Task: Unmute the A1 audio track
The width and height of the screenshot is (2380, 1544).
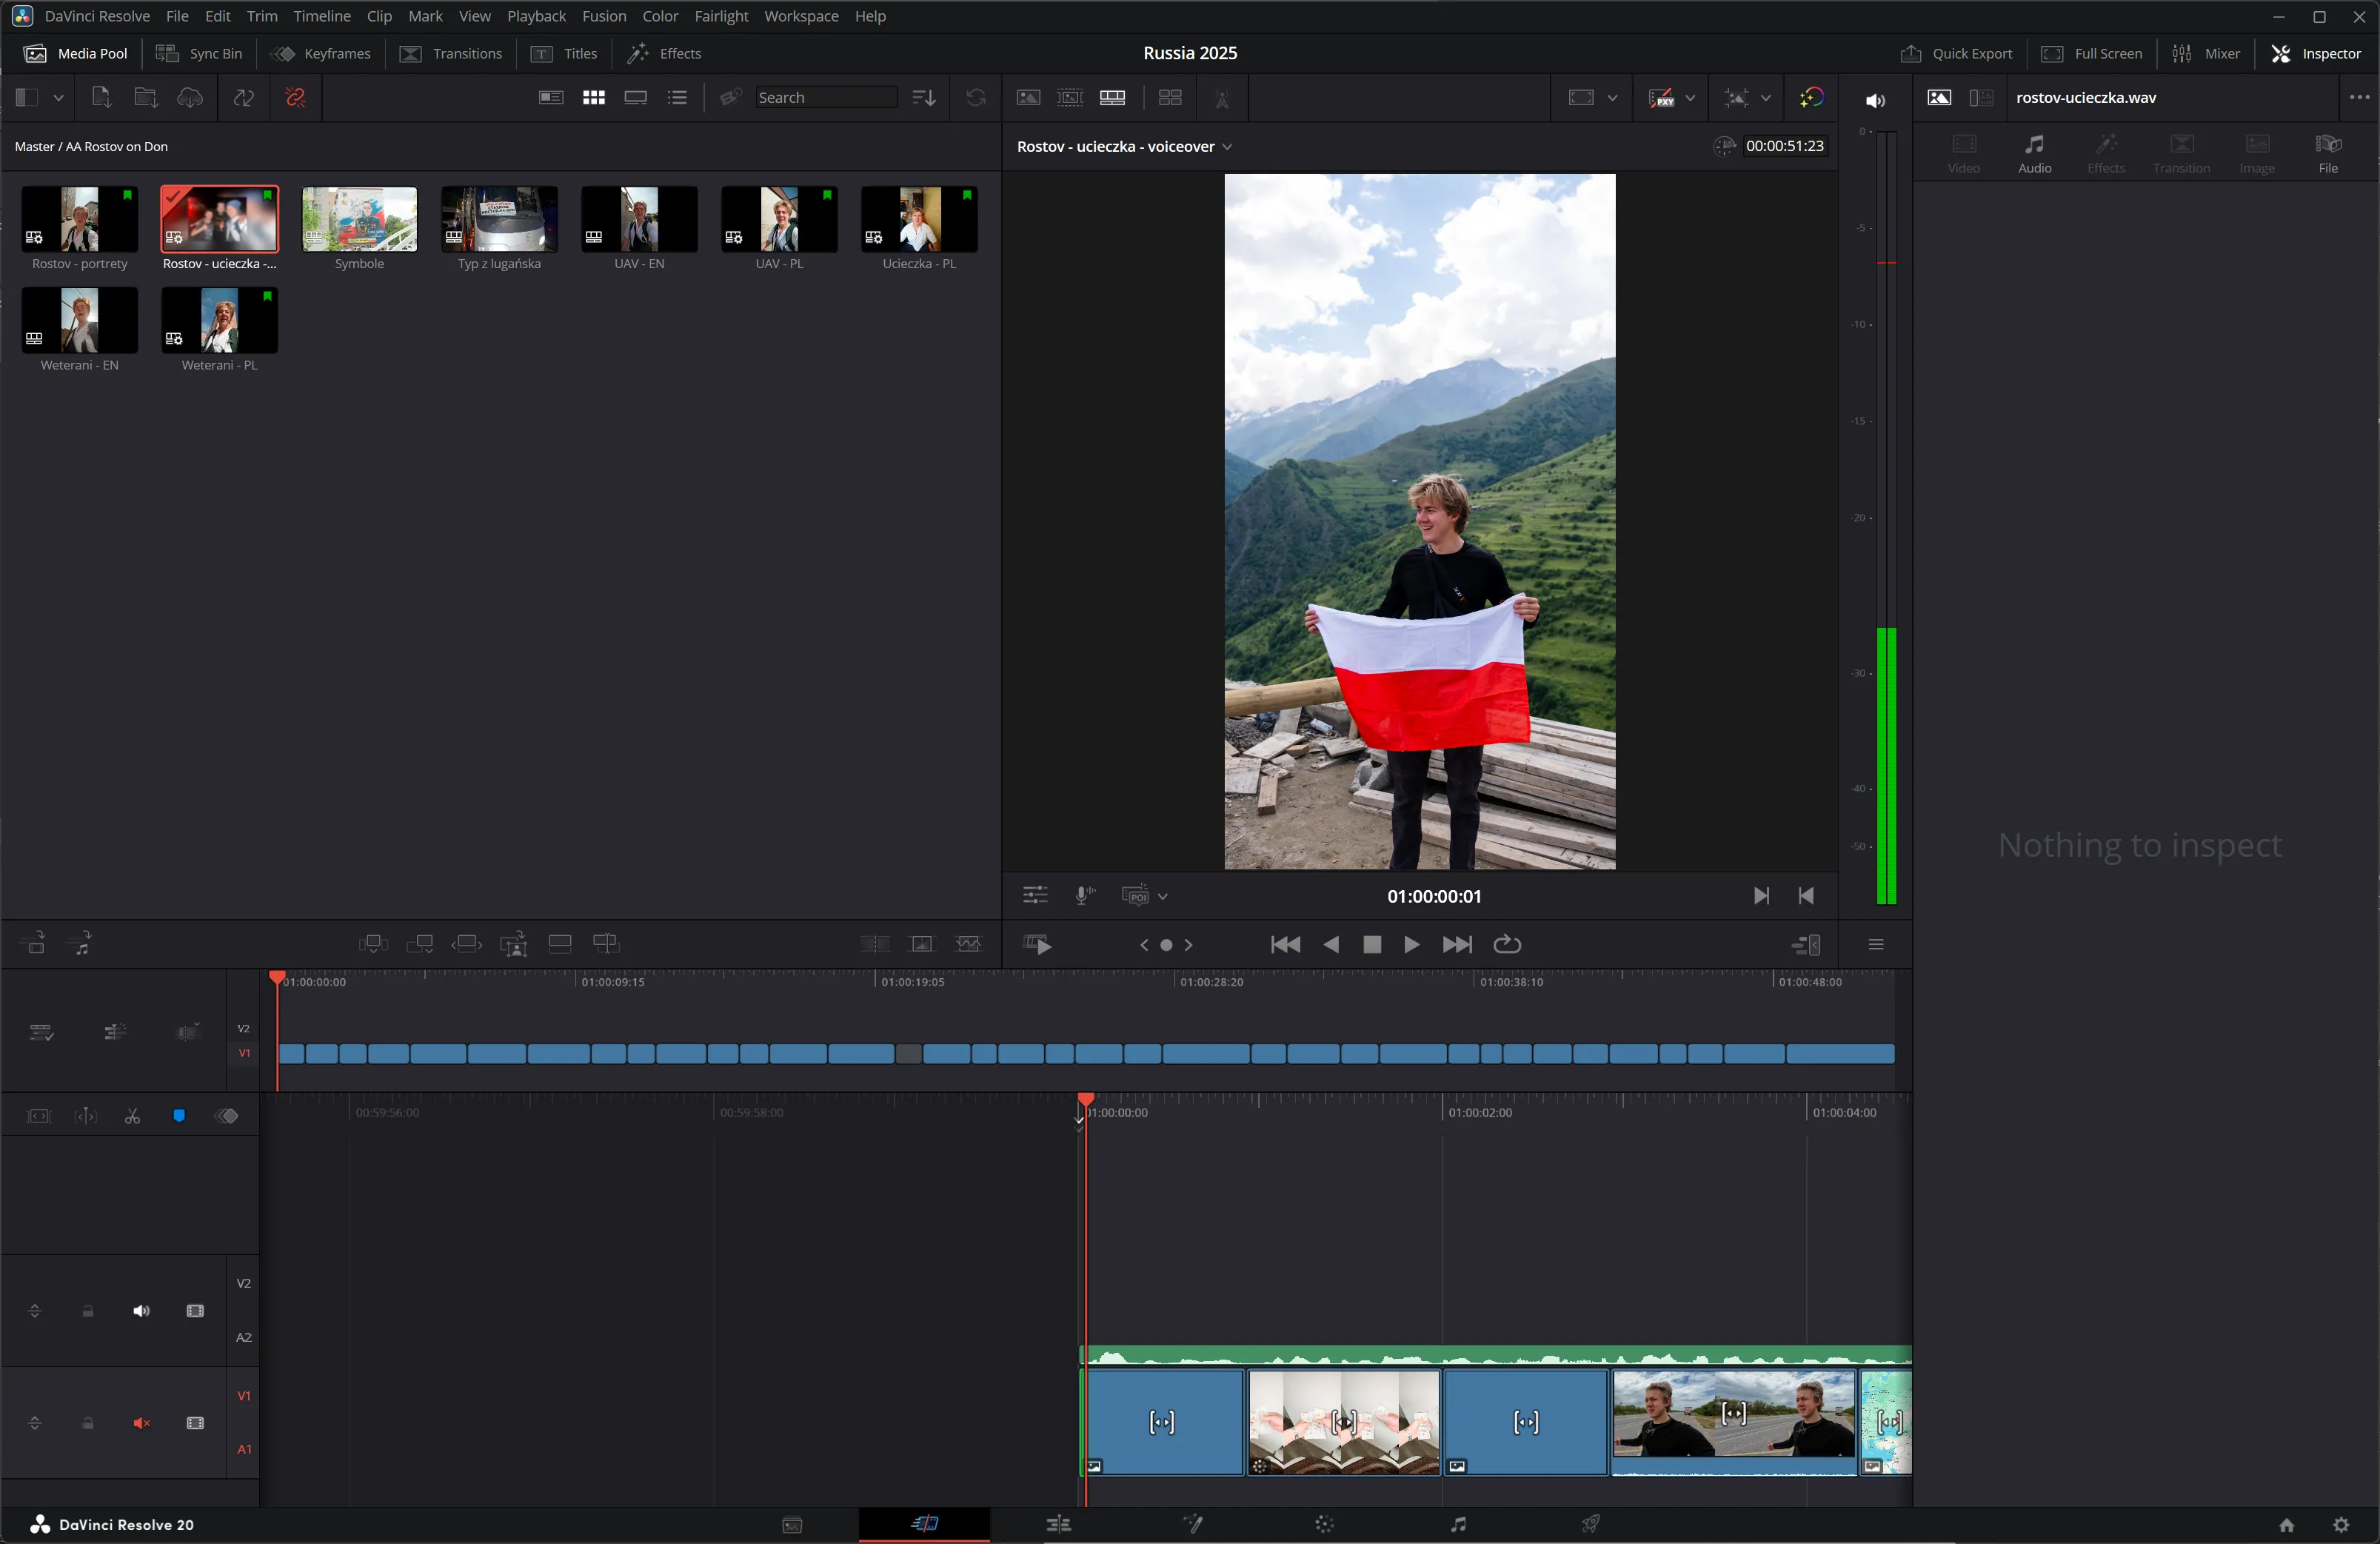Action: (141, 1424)
